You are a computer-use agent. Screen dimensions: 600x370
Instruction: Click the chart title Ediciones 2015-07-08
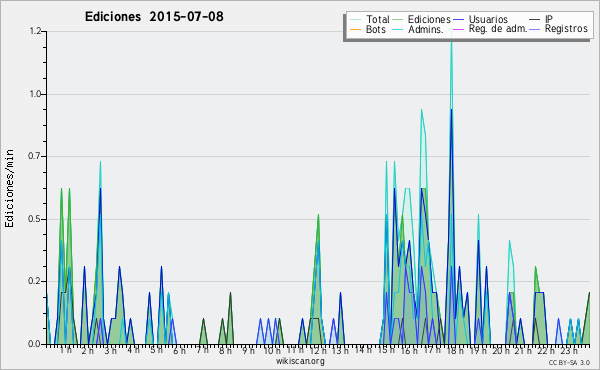point(154,17)
